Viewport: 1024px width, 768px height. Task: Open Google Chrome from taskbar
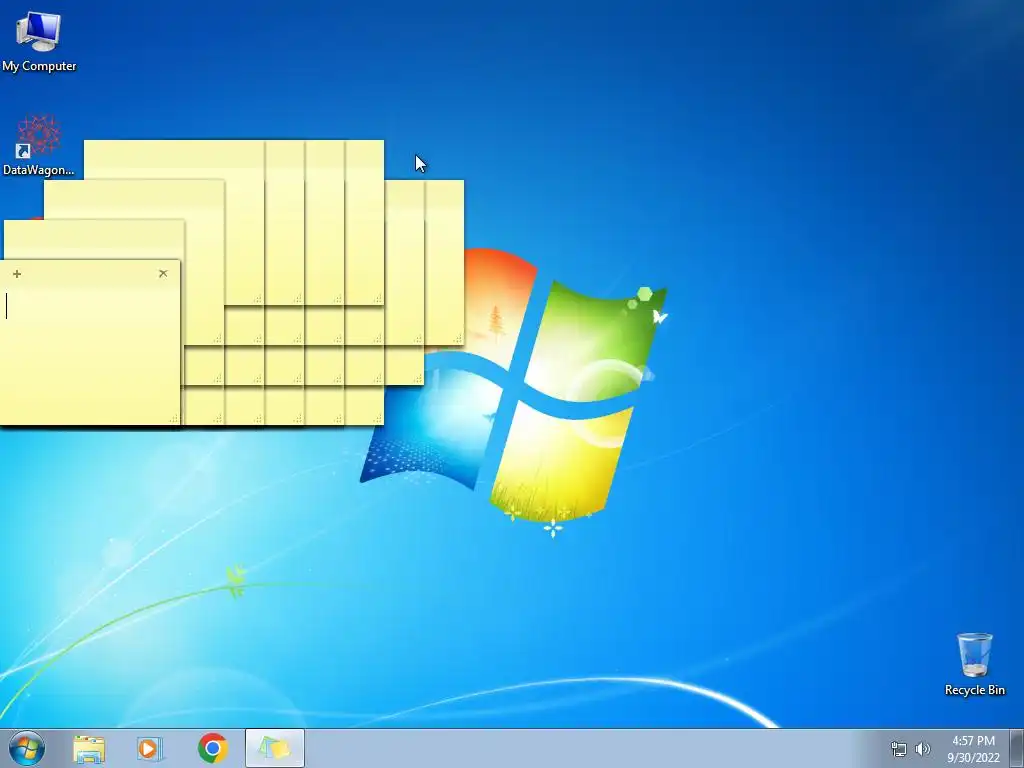coord(212,748)
